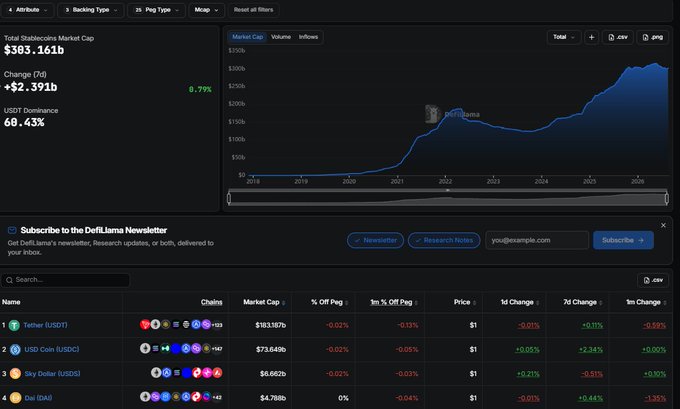This screenshot has width=680, height=409.
Task: Open the Peg Type filter dropdown
Action: tap(157, 10)
